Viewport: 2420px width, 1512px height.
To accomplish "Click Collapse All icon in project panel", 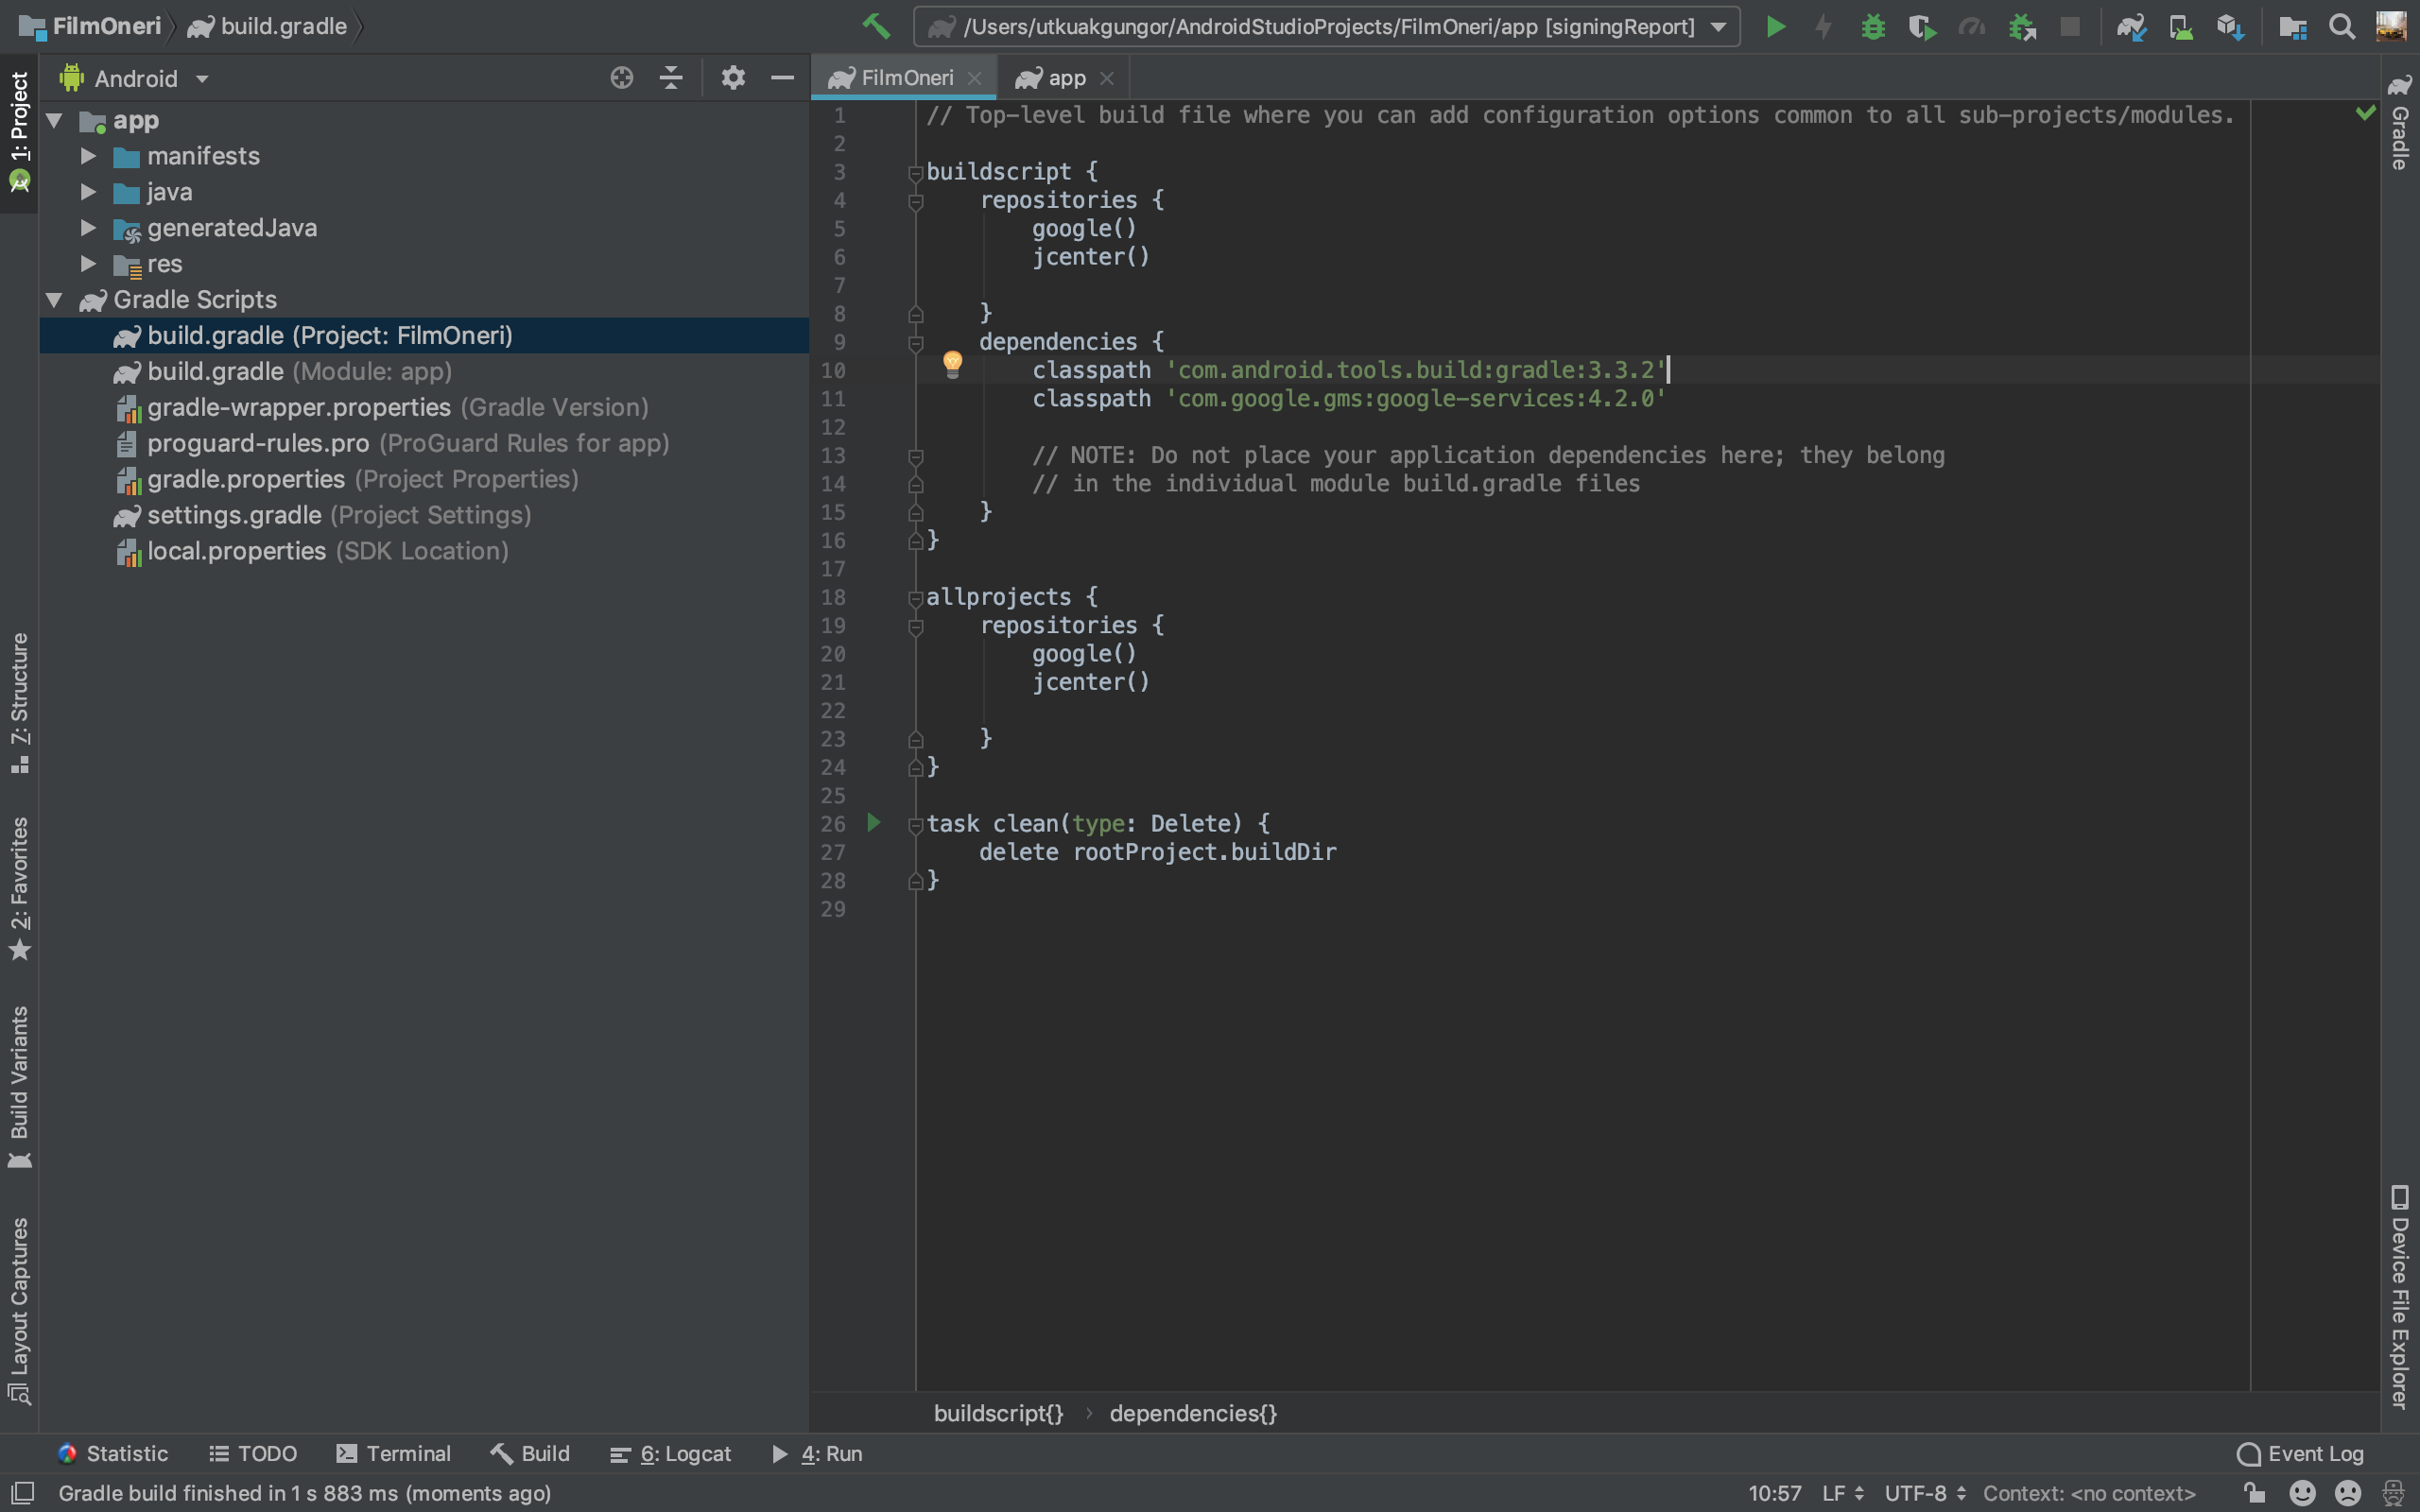I will pyautogui.click(x=671, y=78).
